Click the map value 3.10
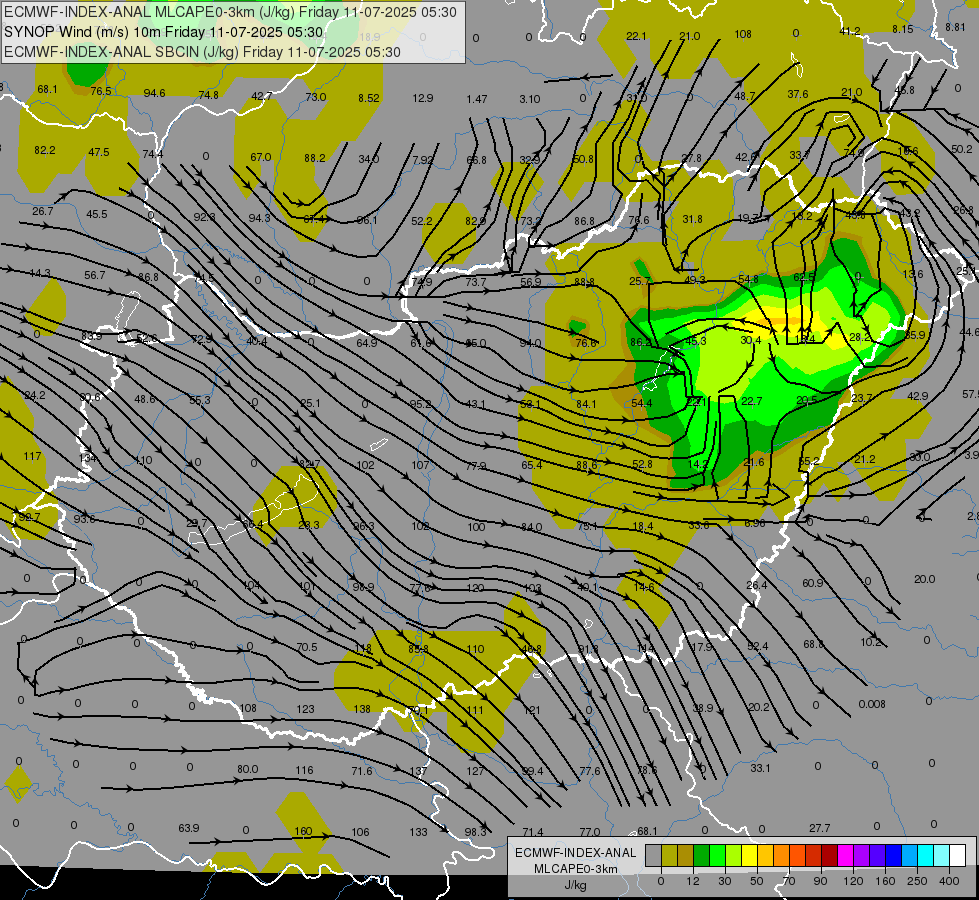Viewport: 979px width, 900px height. pos(529,99)
